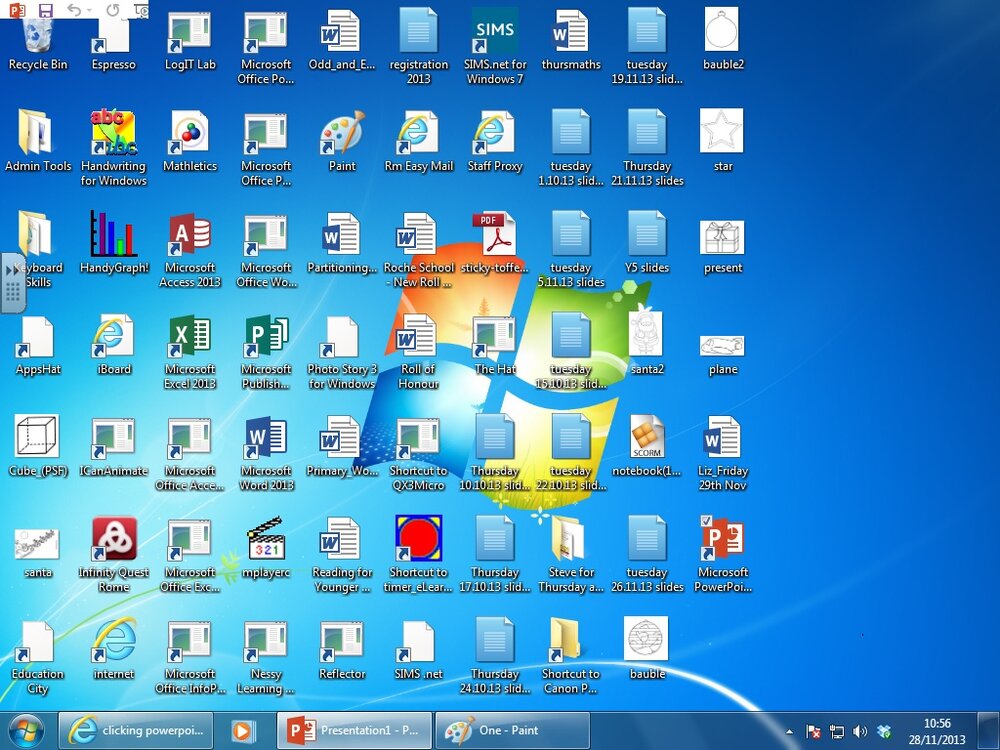Select the internet Explorer desktop icon

pyautogui.click(x=114, y=640)
